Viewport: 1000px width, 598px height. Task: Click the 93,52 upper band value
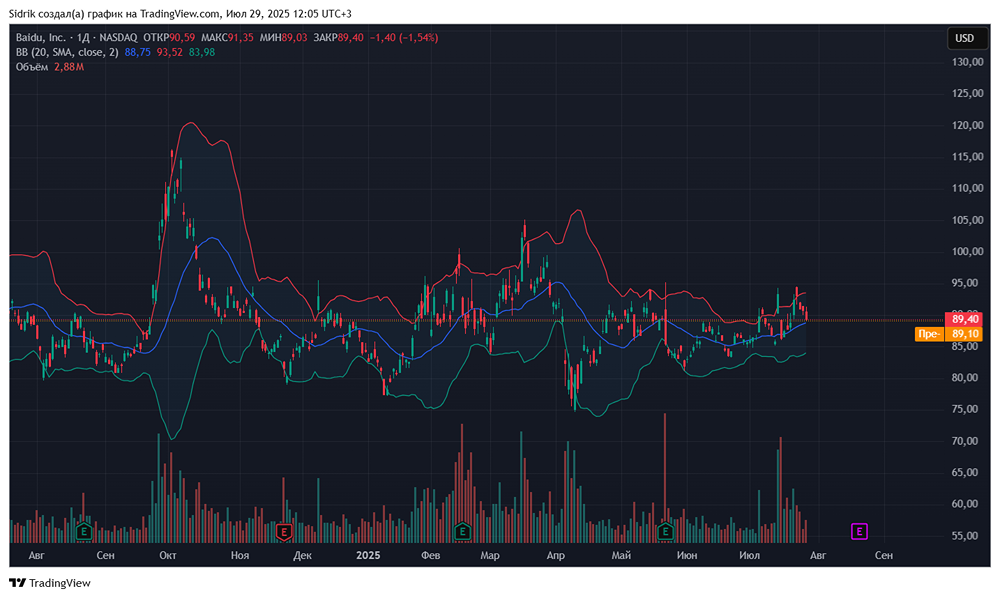(x=170, y=52)
